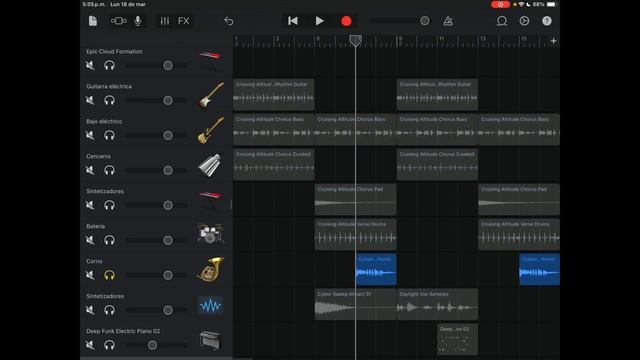
Task: Select the drum kit instrument icon
Action: (210, 234)
